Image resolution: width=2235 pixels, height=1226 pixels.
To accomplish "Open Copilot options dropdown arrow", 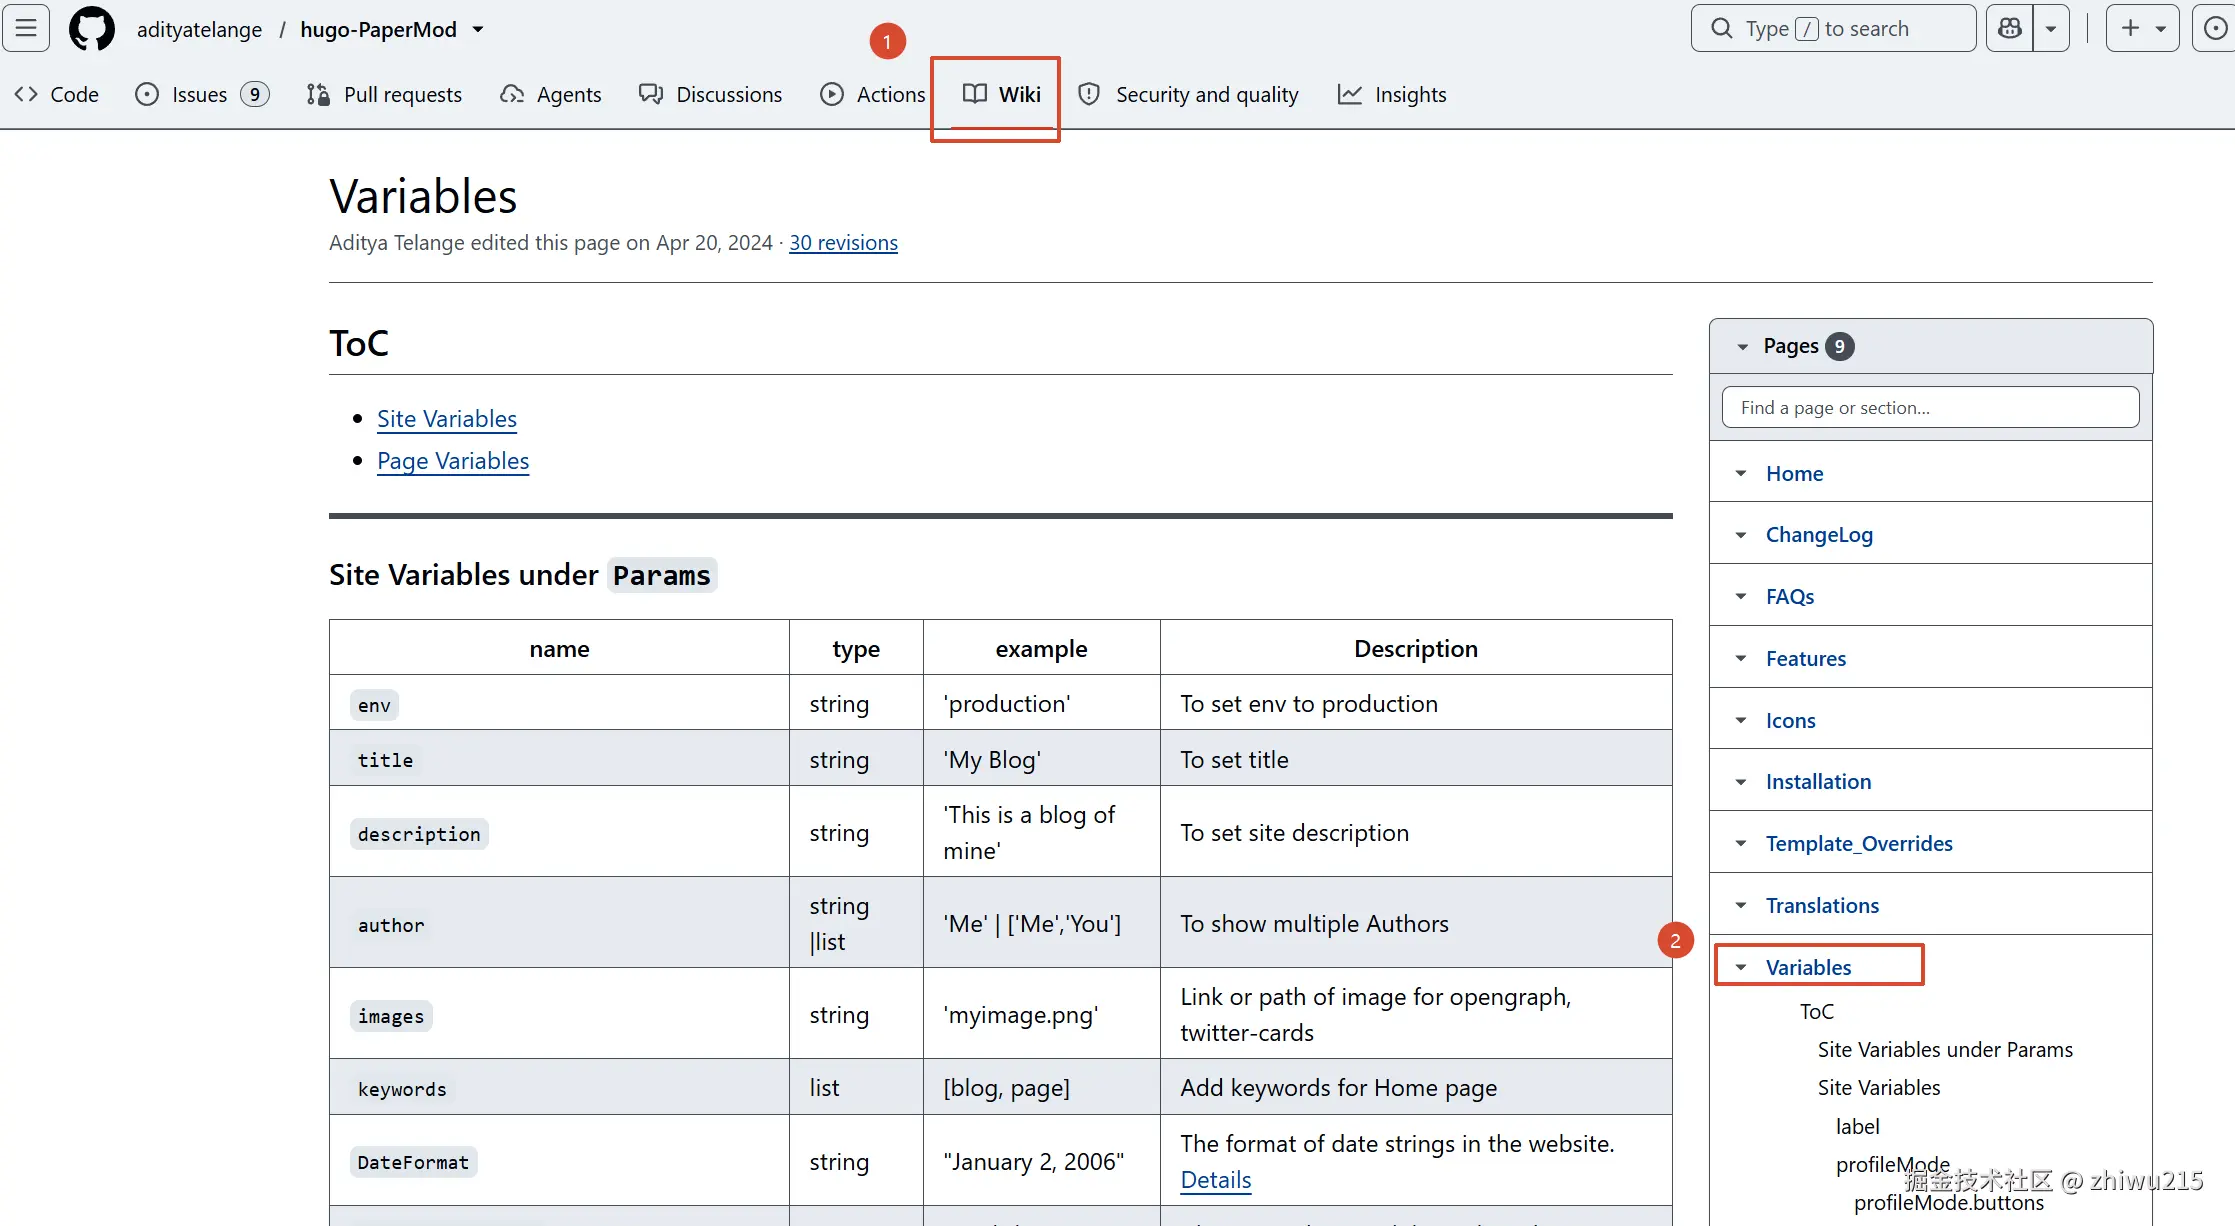I will click(x=2051, y=28).
